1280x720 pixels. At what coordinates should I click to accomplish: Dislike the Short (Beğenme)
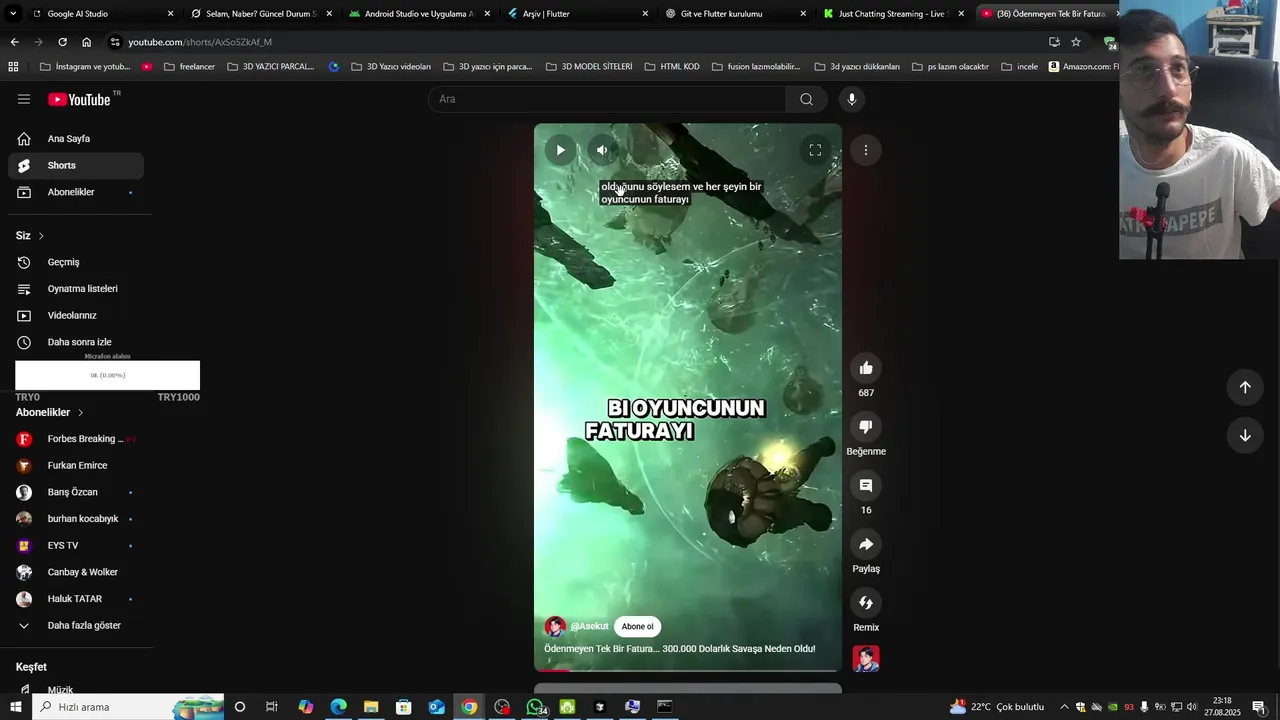866,427
